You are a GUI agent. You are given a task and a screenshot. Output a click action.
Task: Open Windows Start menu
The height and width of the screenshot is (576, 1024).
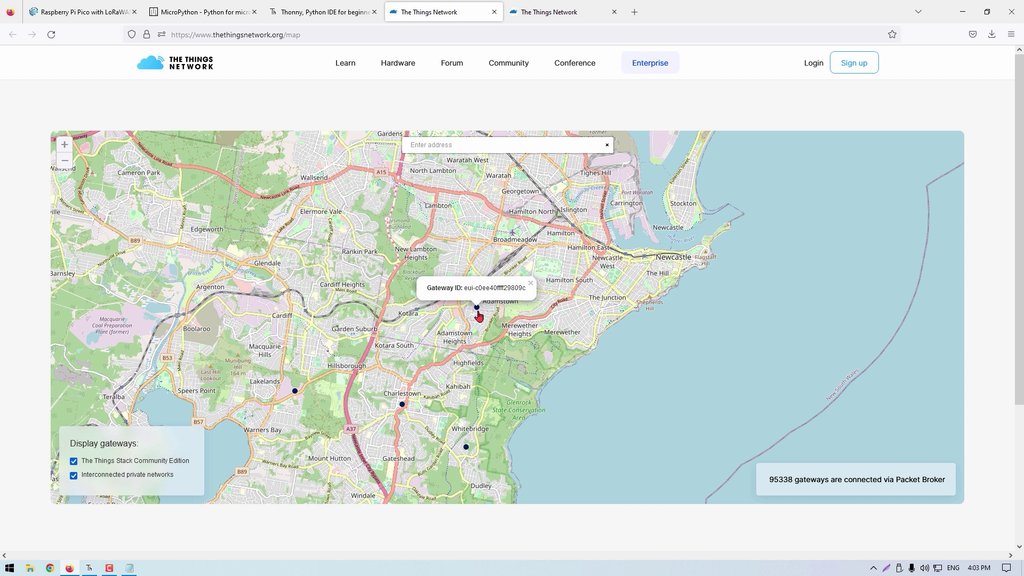click(x=10, y=568)
